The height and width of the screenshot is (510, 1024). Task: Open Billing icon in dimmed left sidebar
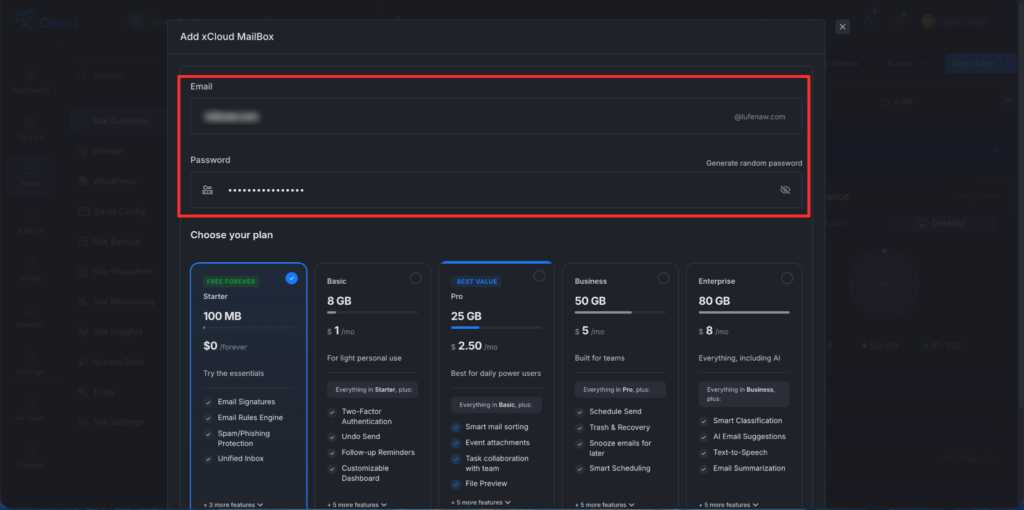(30, 263)
